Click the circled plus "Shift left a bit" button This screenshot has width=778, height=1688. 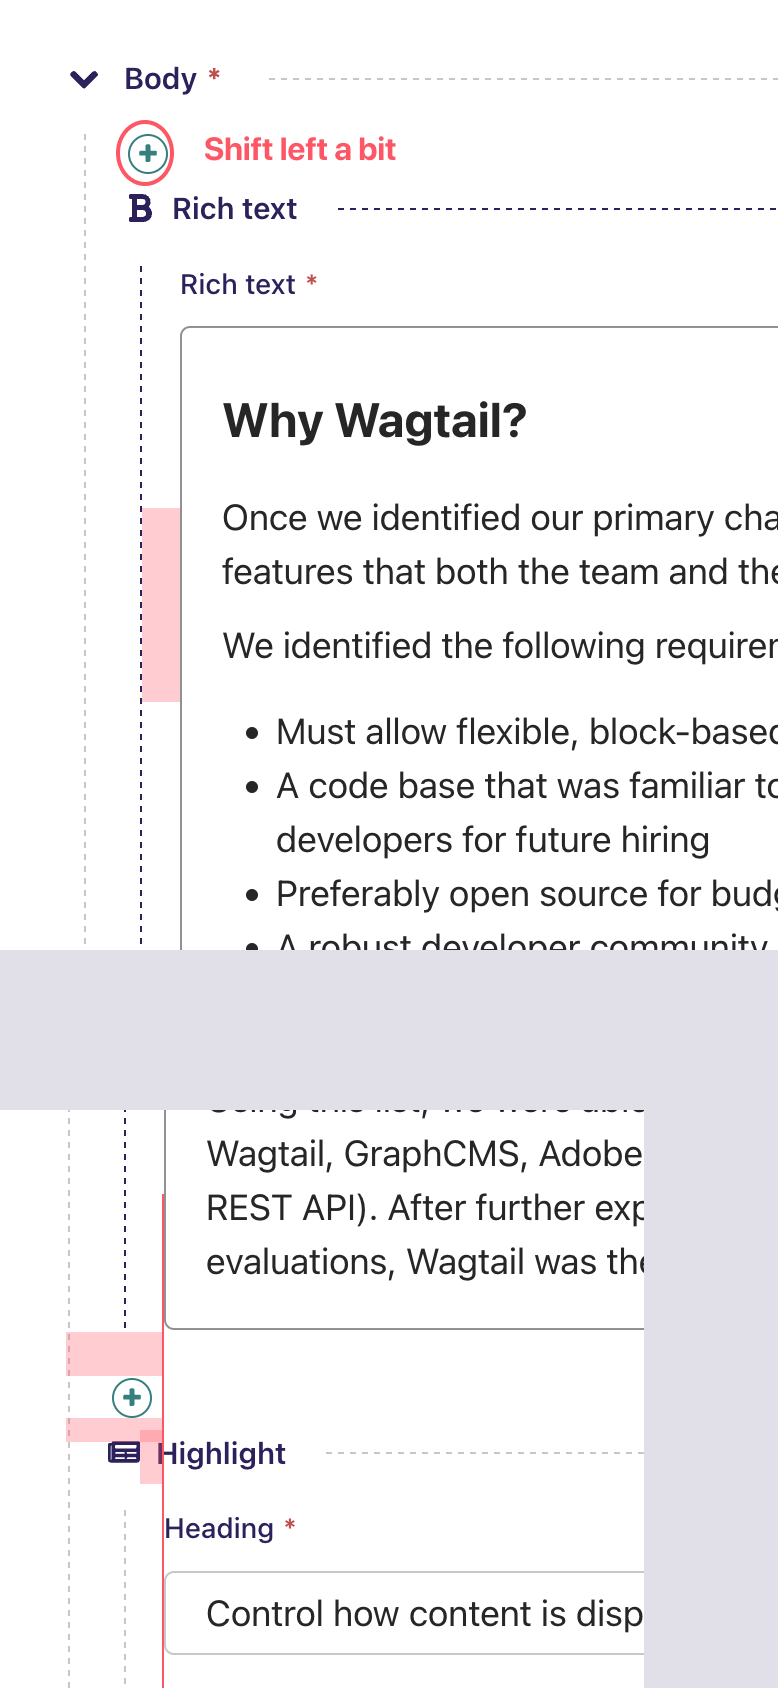point(145,154)
